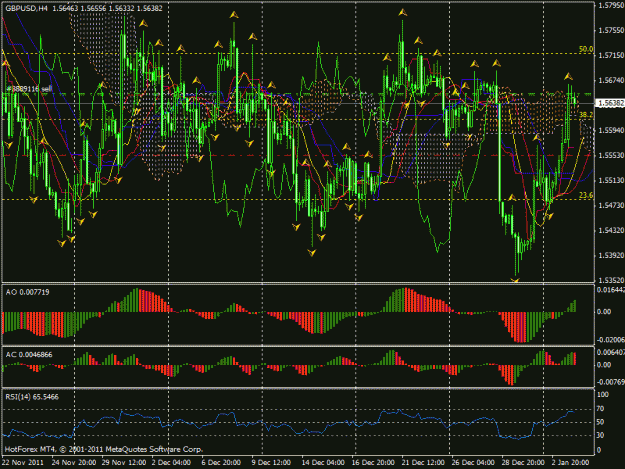Click the 14 Dec 04:00 time label

click(x=323, y=463)
